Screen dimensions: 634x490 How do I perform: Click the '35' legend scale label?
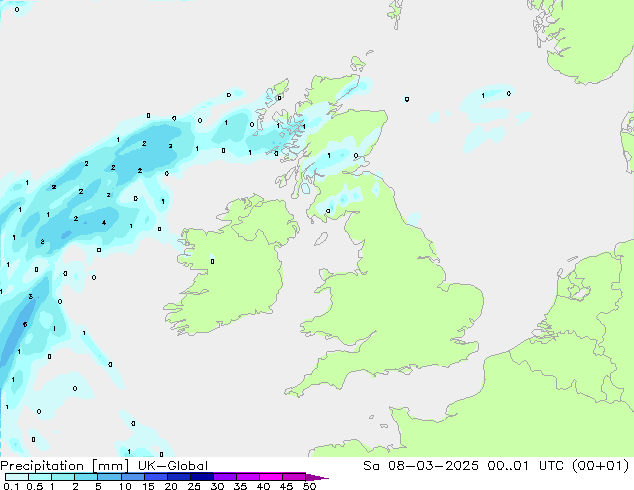(240, 486)
